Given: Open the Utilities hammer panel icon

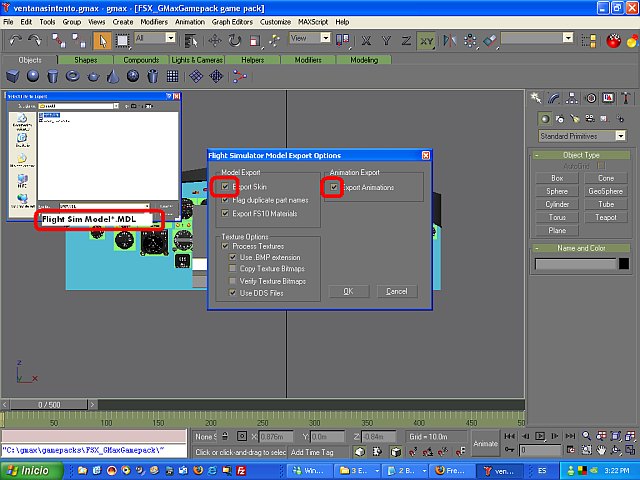Looking at the screenshot, I should coord(626,98).
